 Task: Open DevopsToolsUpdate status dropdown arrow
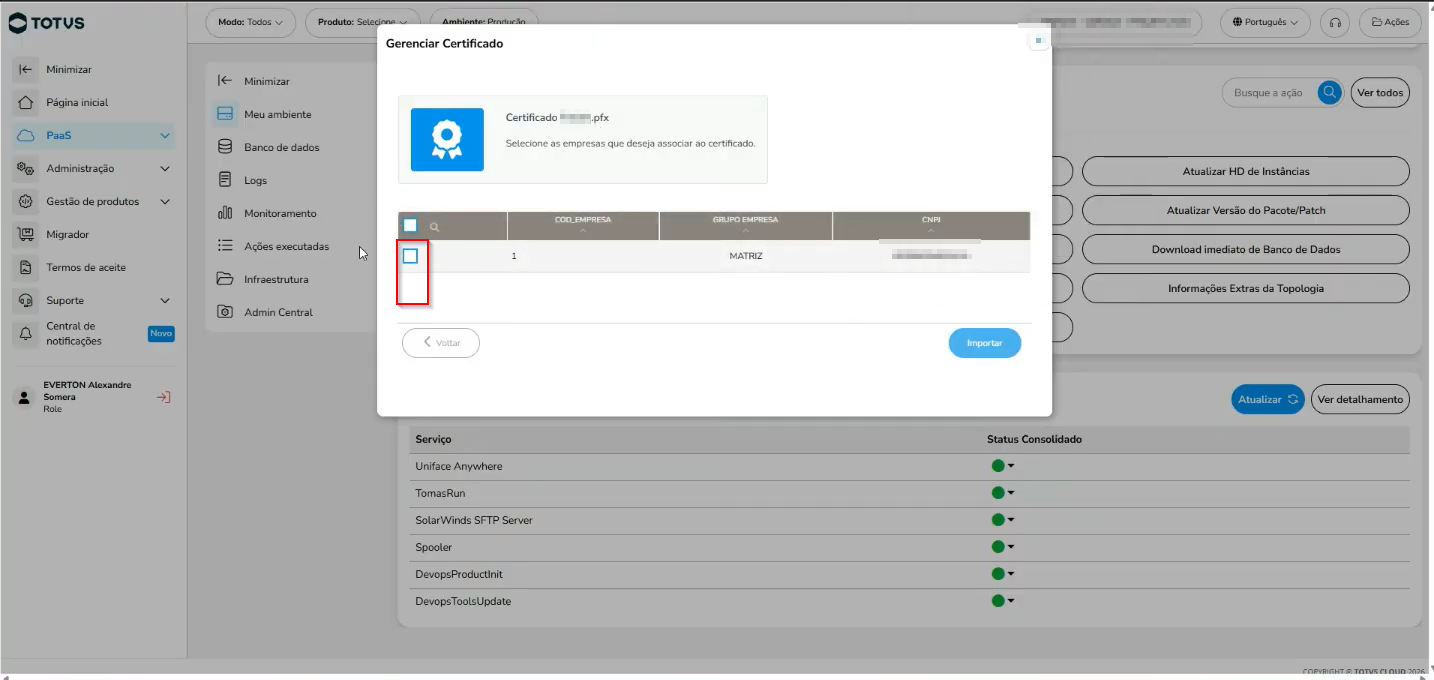click(1011, 601)
